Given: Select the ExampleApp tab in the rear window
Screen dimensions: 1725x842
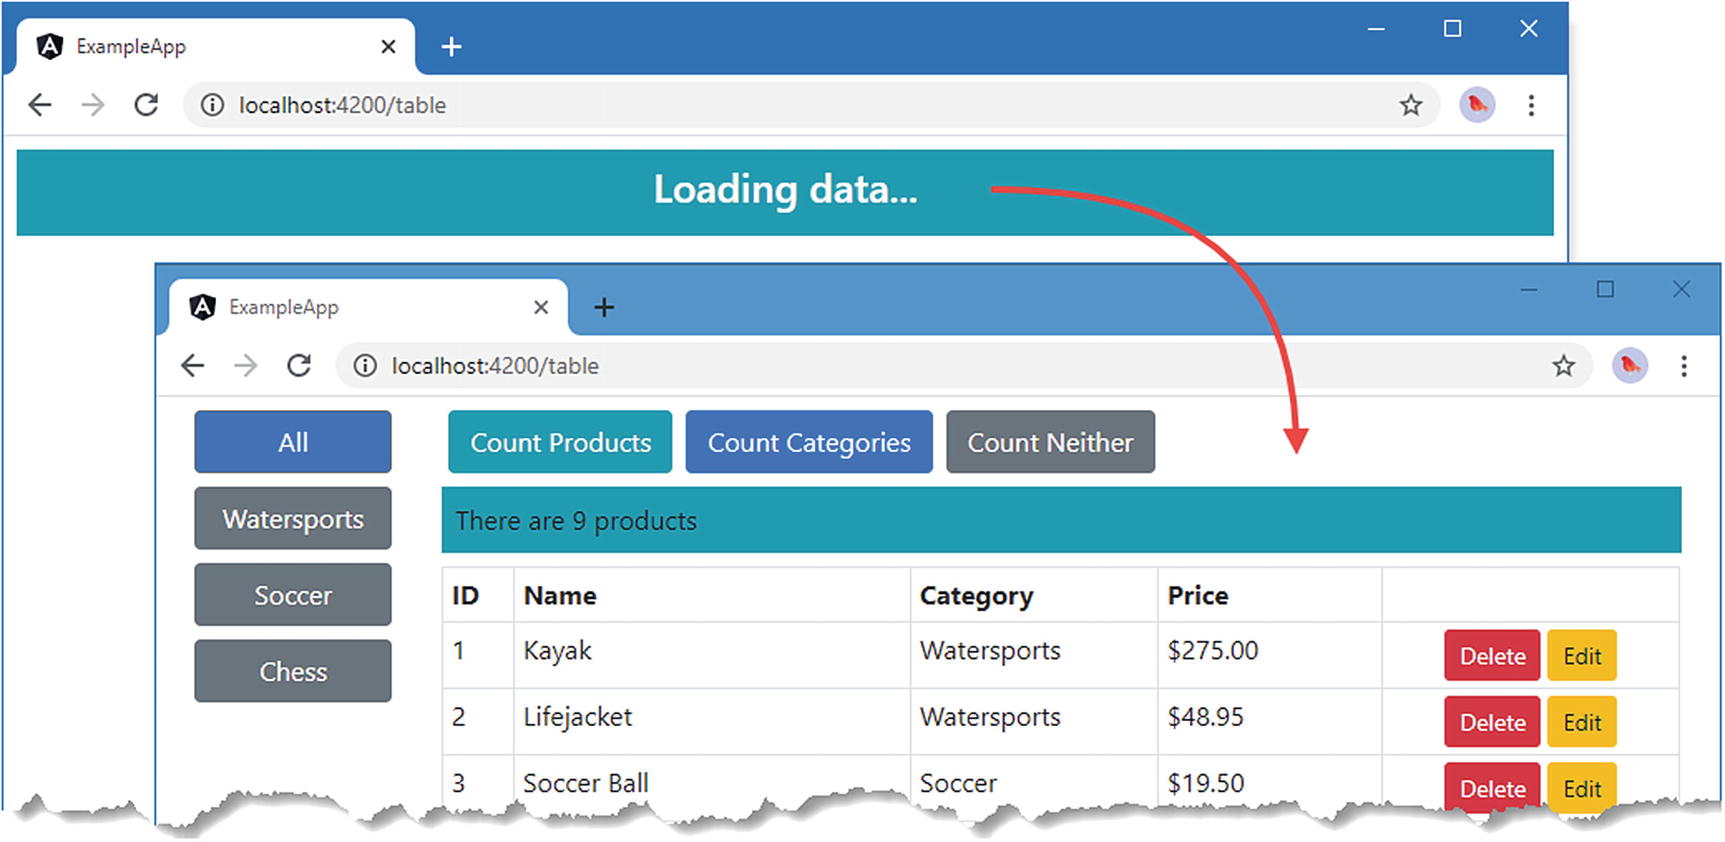Looking at the screenshot, I should 215,46.
